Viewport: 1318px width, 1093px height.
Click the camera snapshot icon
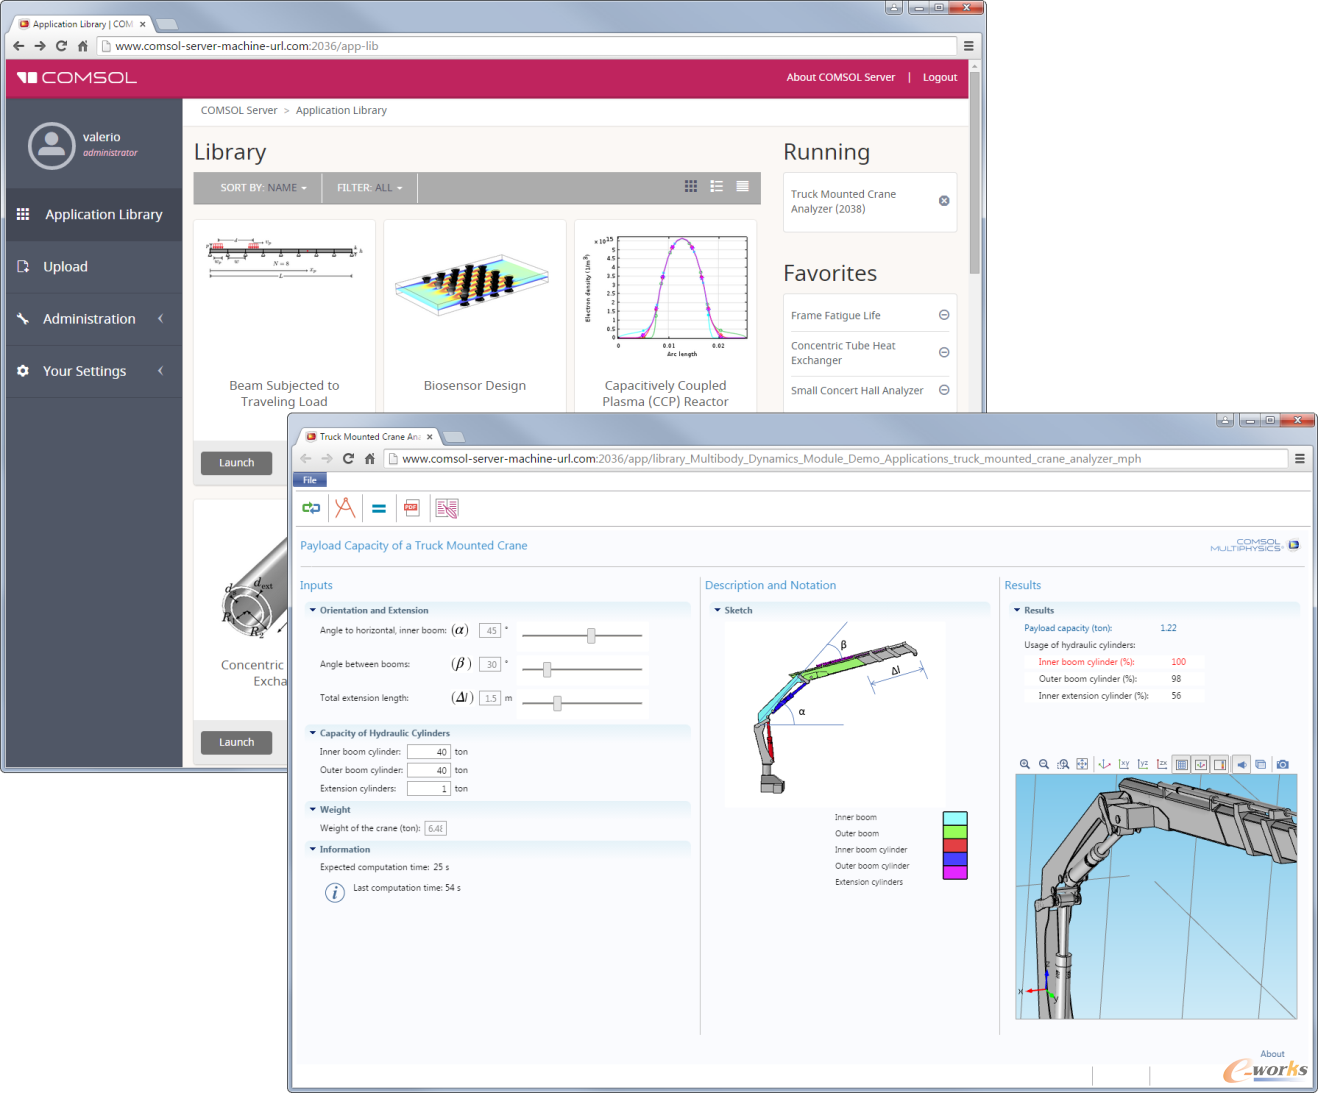(x=1283, y=764)
